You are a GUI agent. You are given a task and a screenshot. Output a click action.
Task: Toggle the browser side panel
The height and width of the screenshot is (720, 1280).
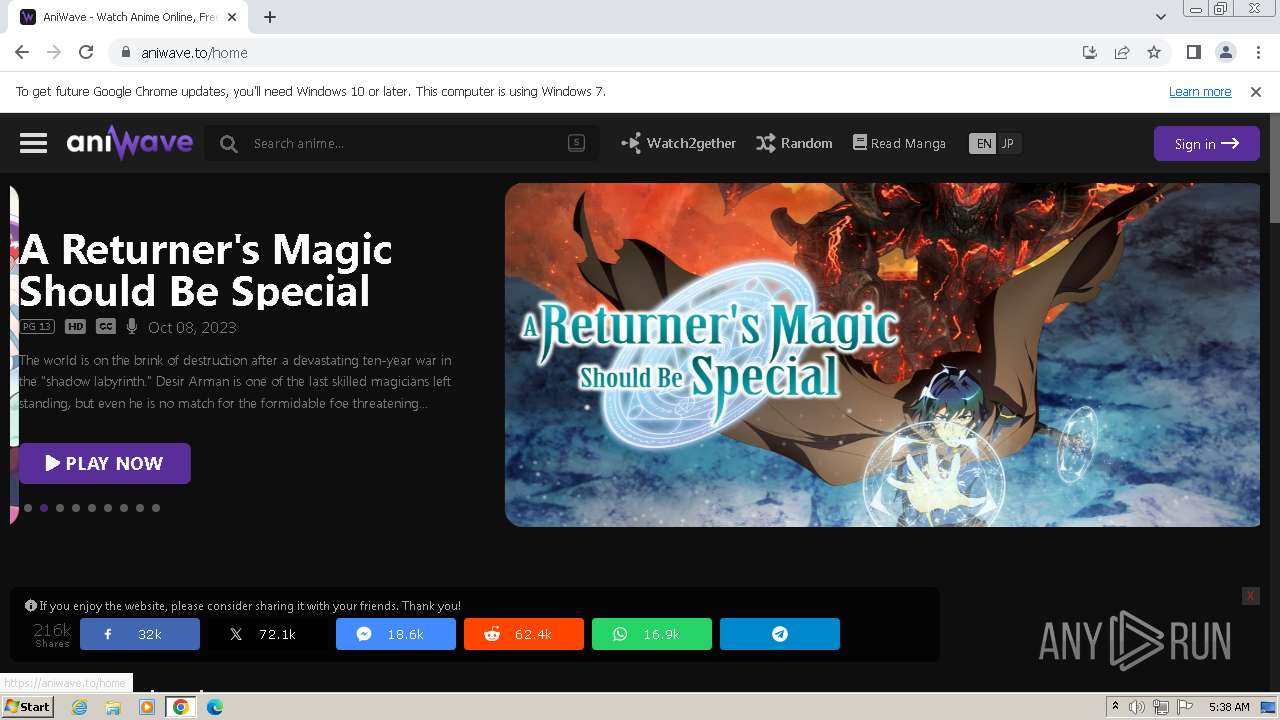pyautogui.click(x=1193, y=52)
